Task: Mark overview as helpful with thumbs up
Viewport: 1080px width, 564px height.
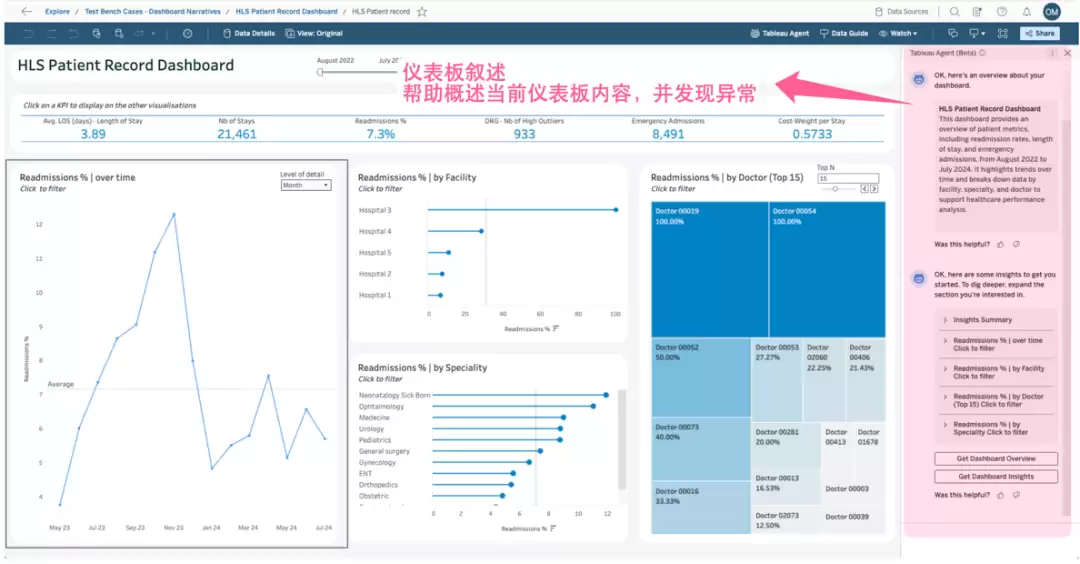Action: point(1001,244)
